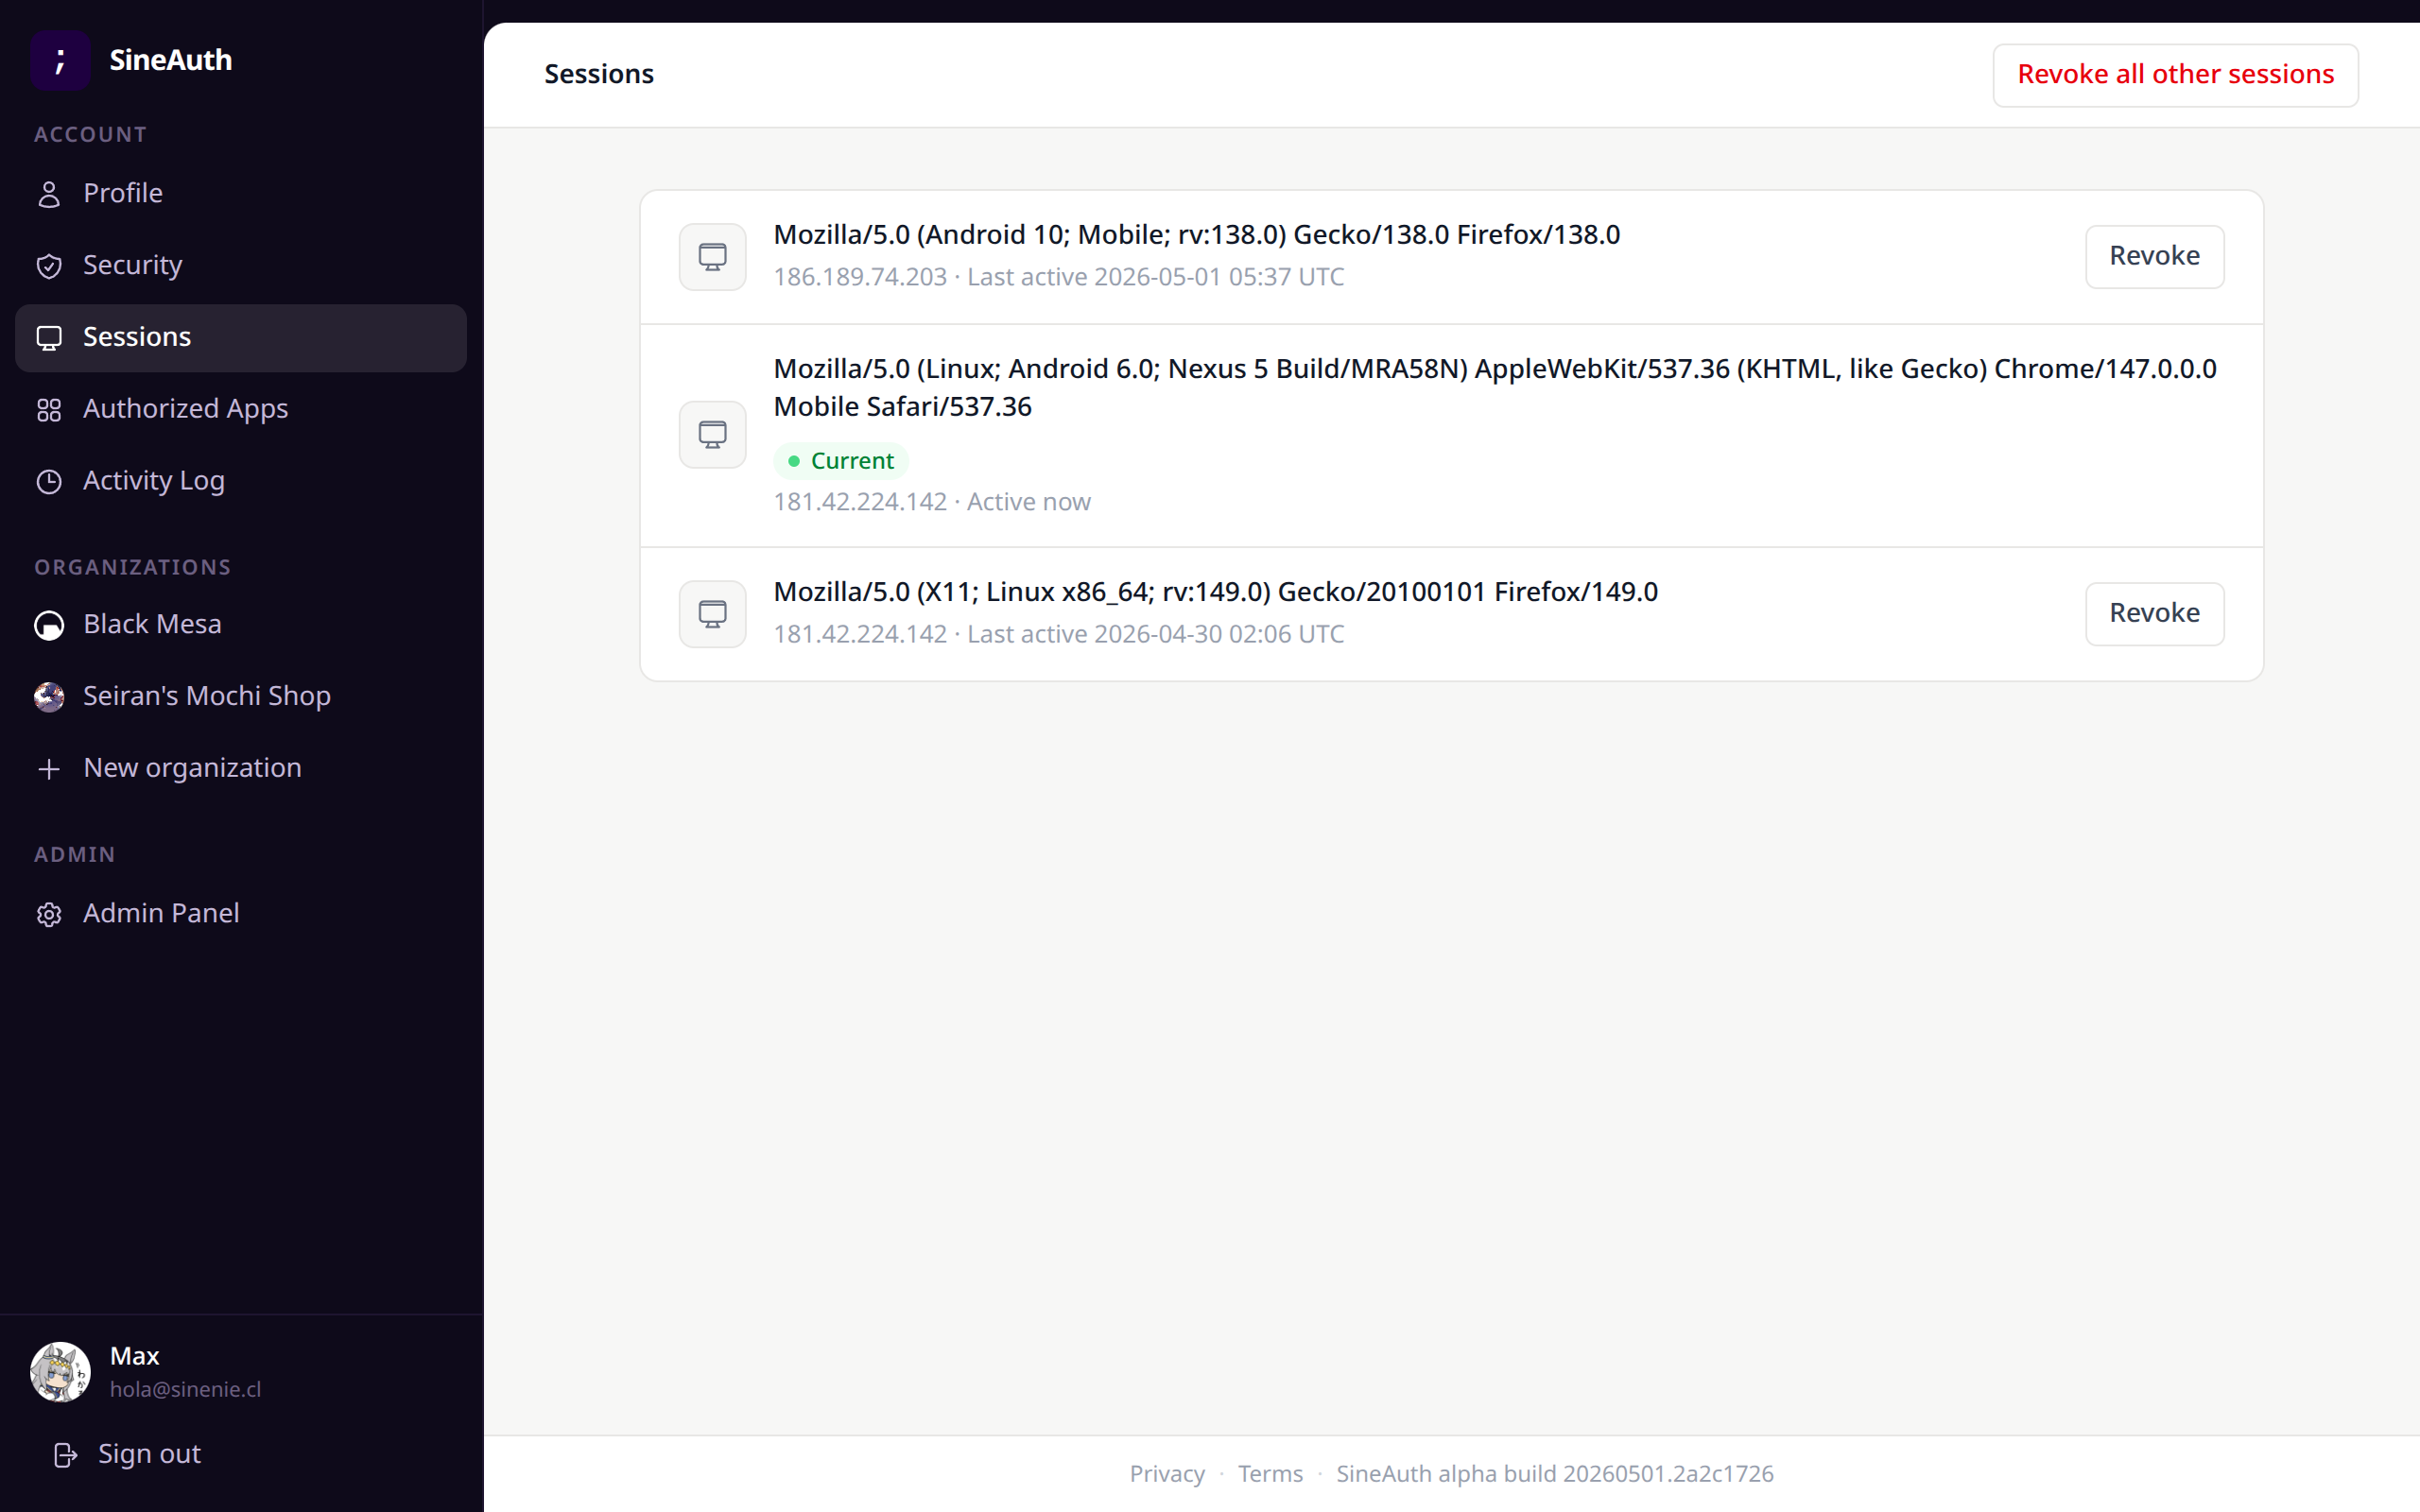Click the Sign out arrow icon
This screenshot has width=2420, height=1512.
pyautogui.click(x=66, y=1455)
